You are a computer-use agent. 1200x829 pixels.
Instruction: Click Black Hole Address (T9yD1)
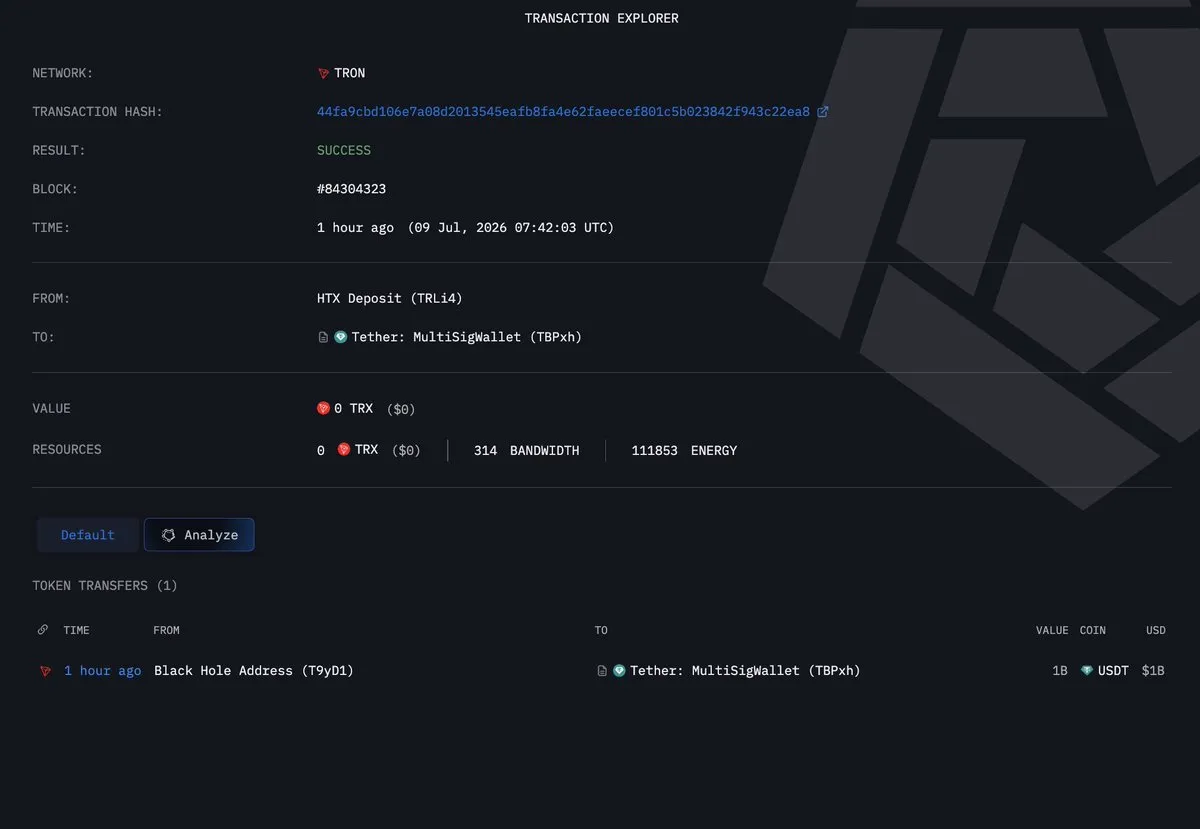point(254,671)
